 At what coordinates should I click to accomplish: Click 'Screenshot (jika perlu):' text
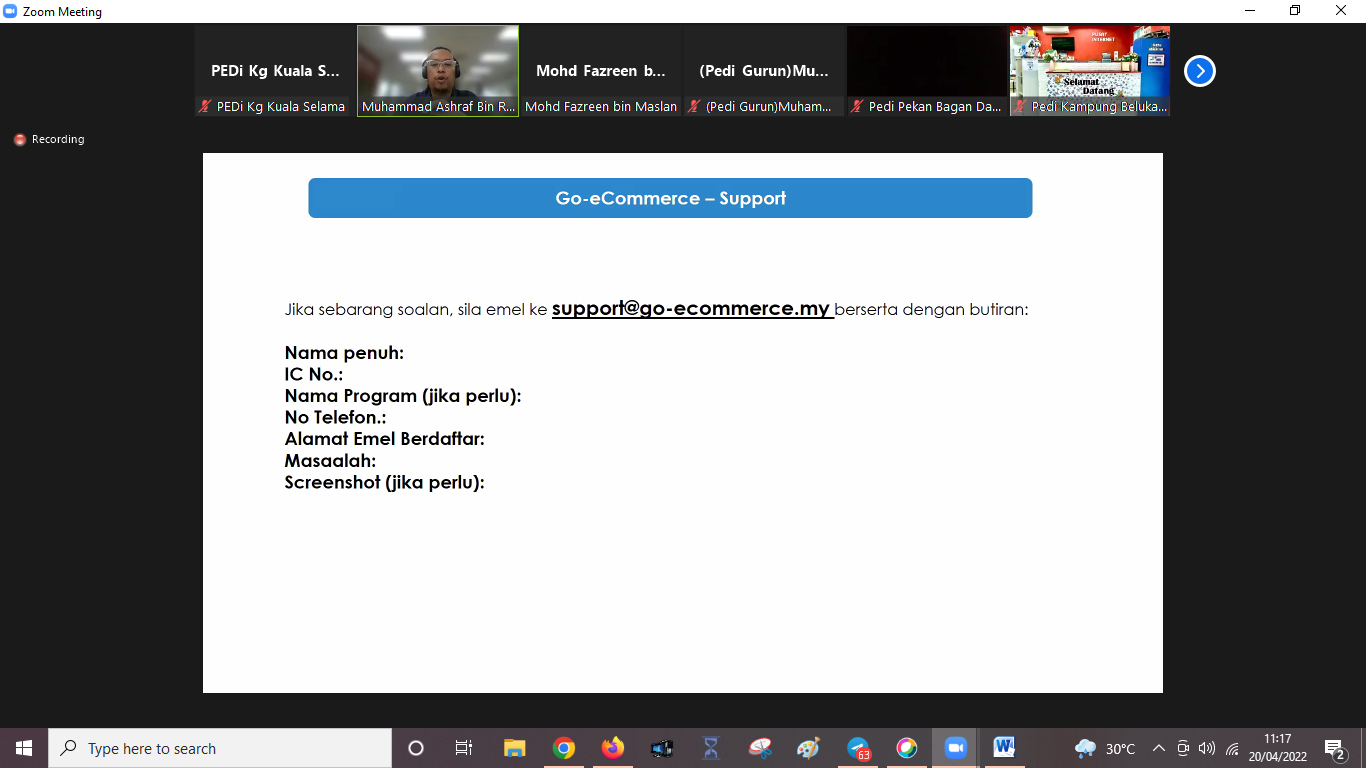pyautogui.click(x=385, y=482)
